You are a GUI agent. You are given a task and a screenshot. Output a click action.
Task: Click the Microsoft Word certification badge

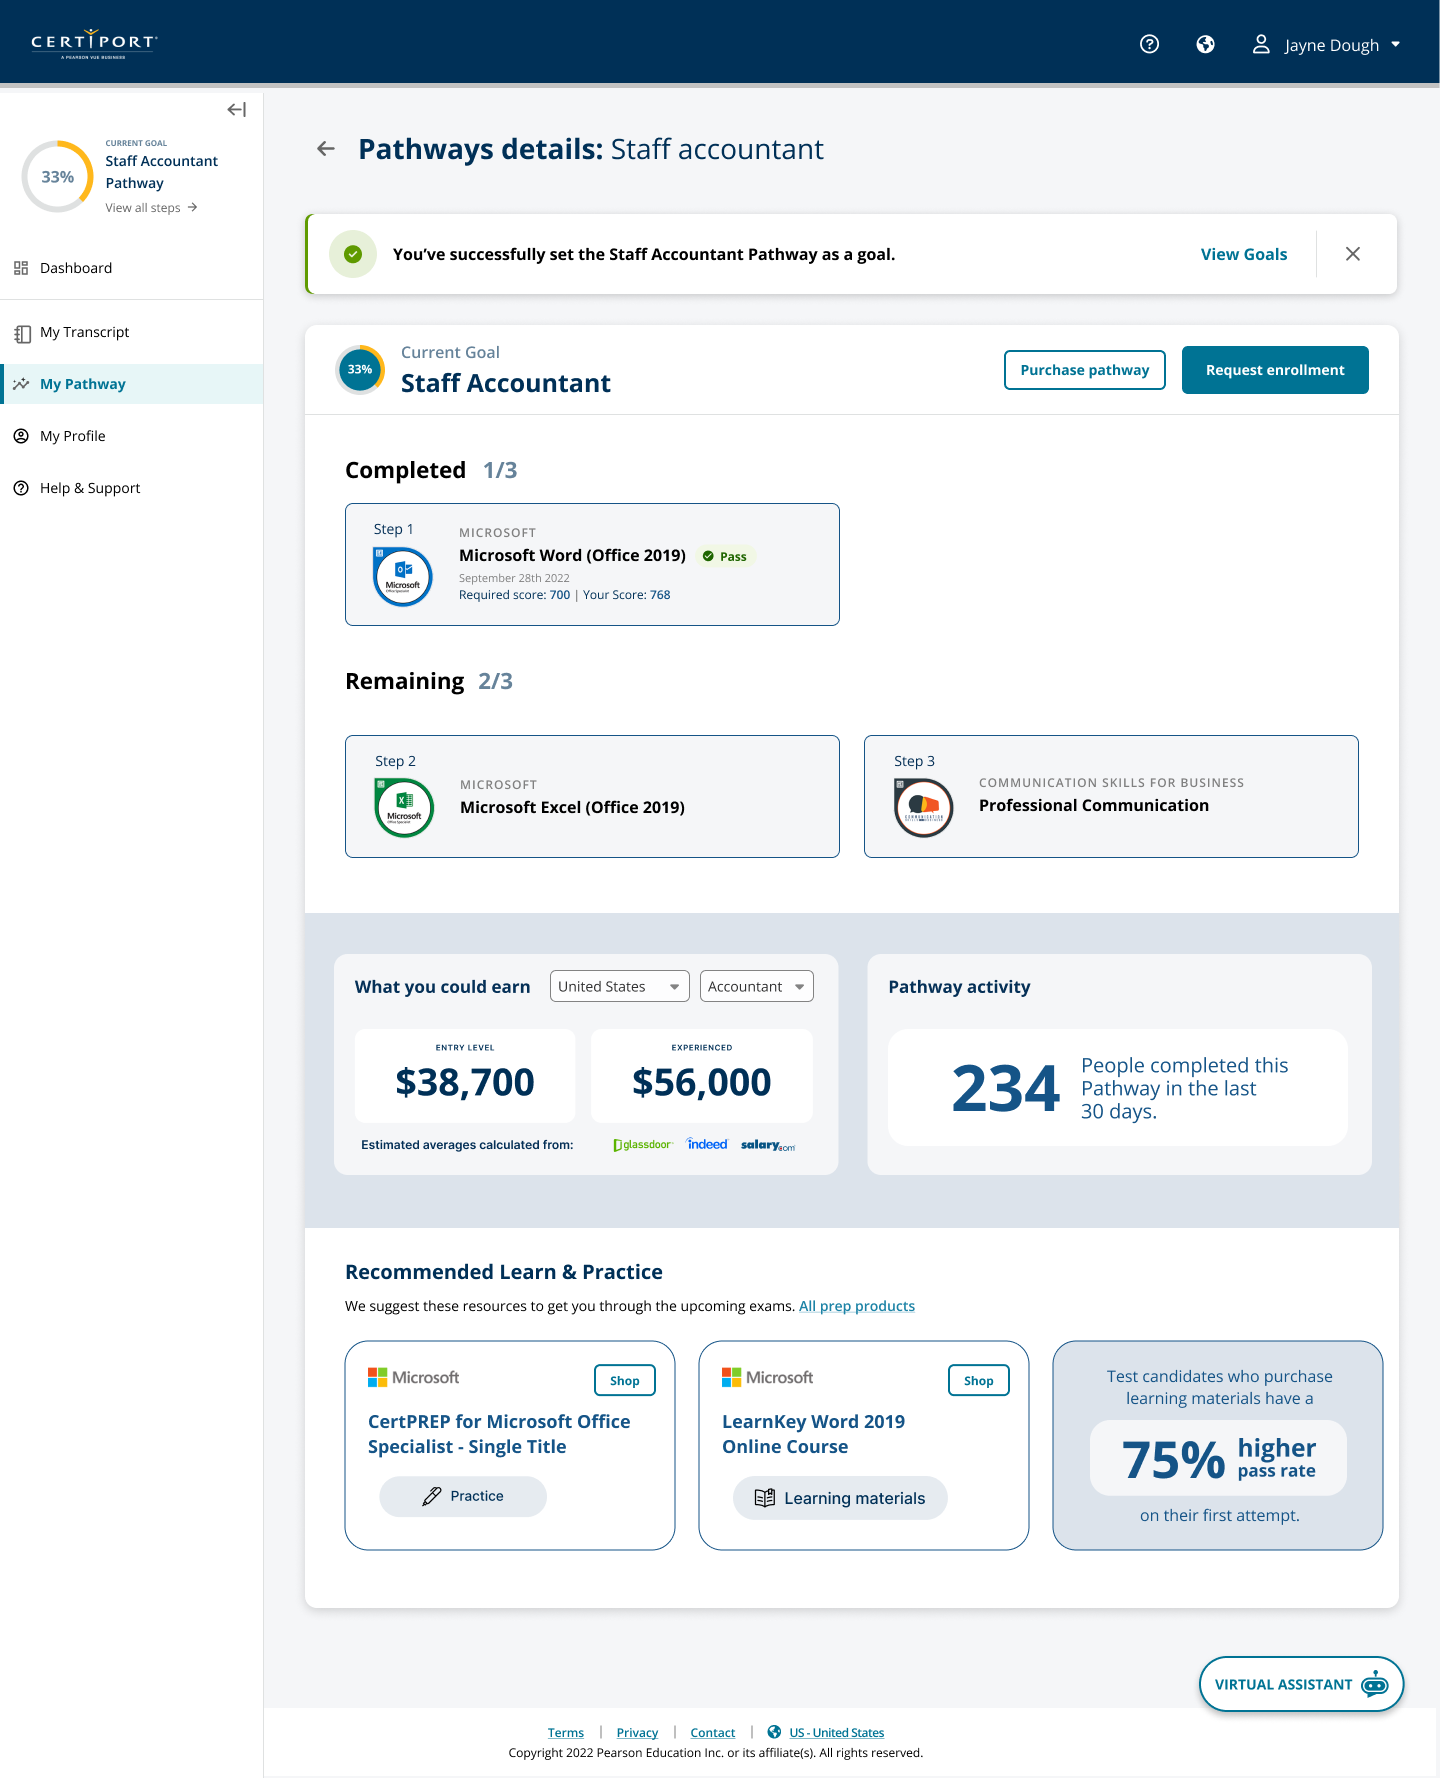coord(403,577)
